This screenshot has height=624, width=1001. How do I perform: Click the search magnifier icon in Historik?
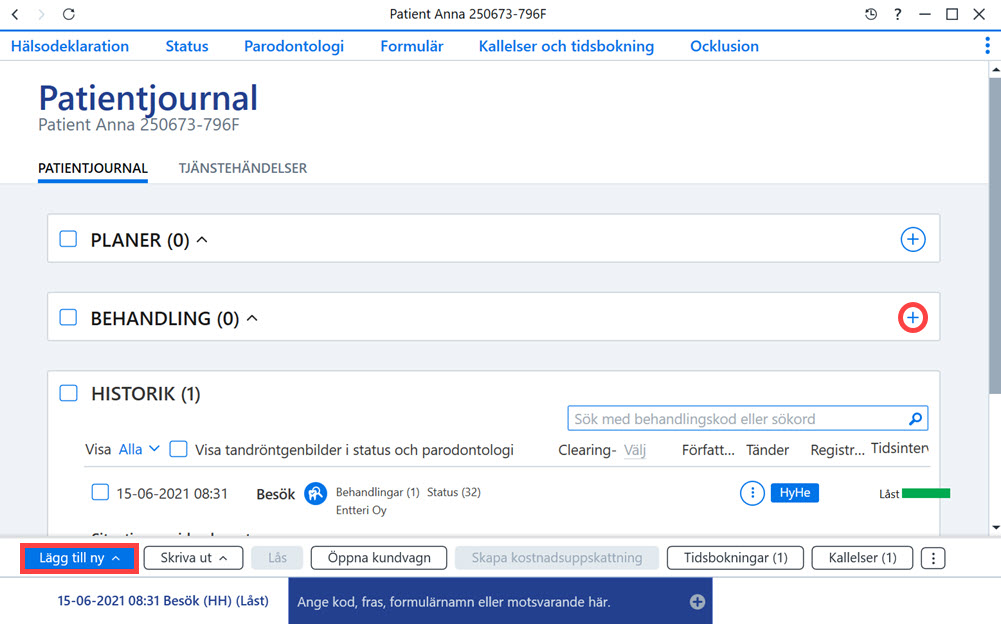pos(915,419)
